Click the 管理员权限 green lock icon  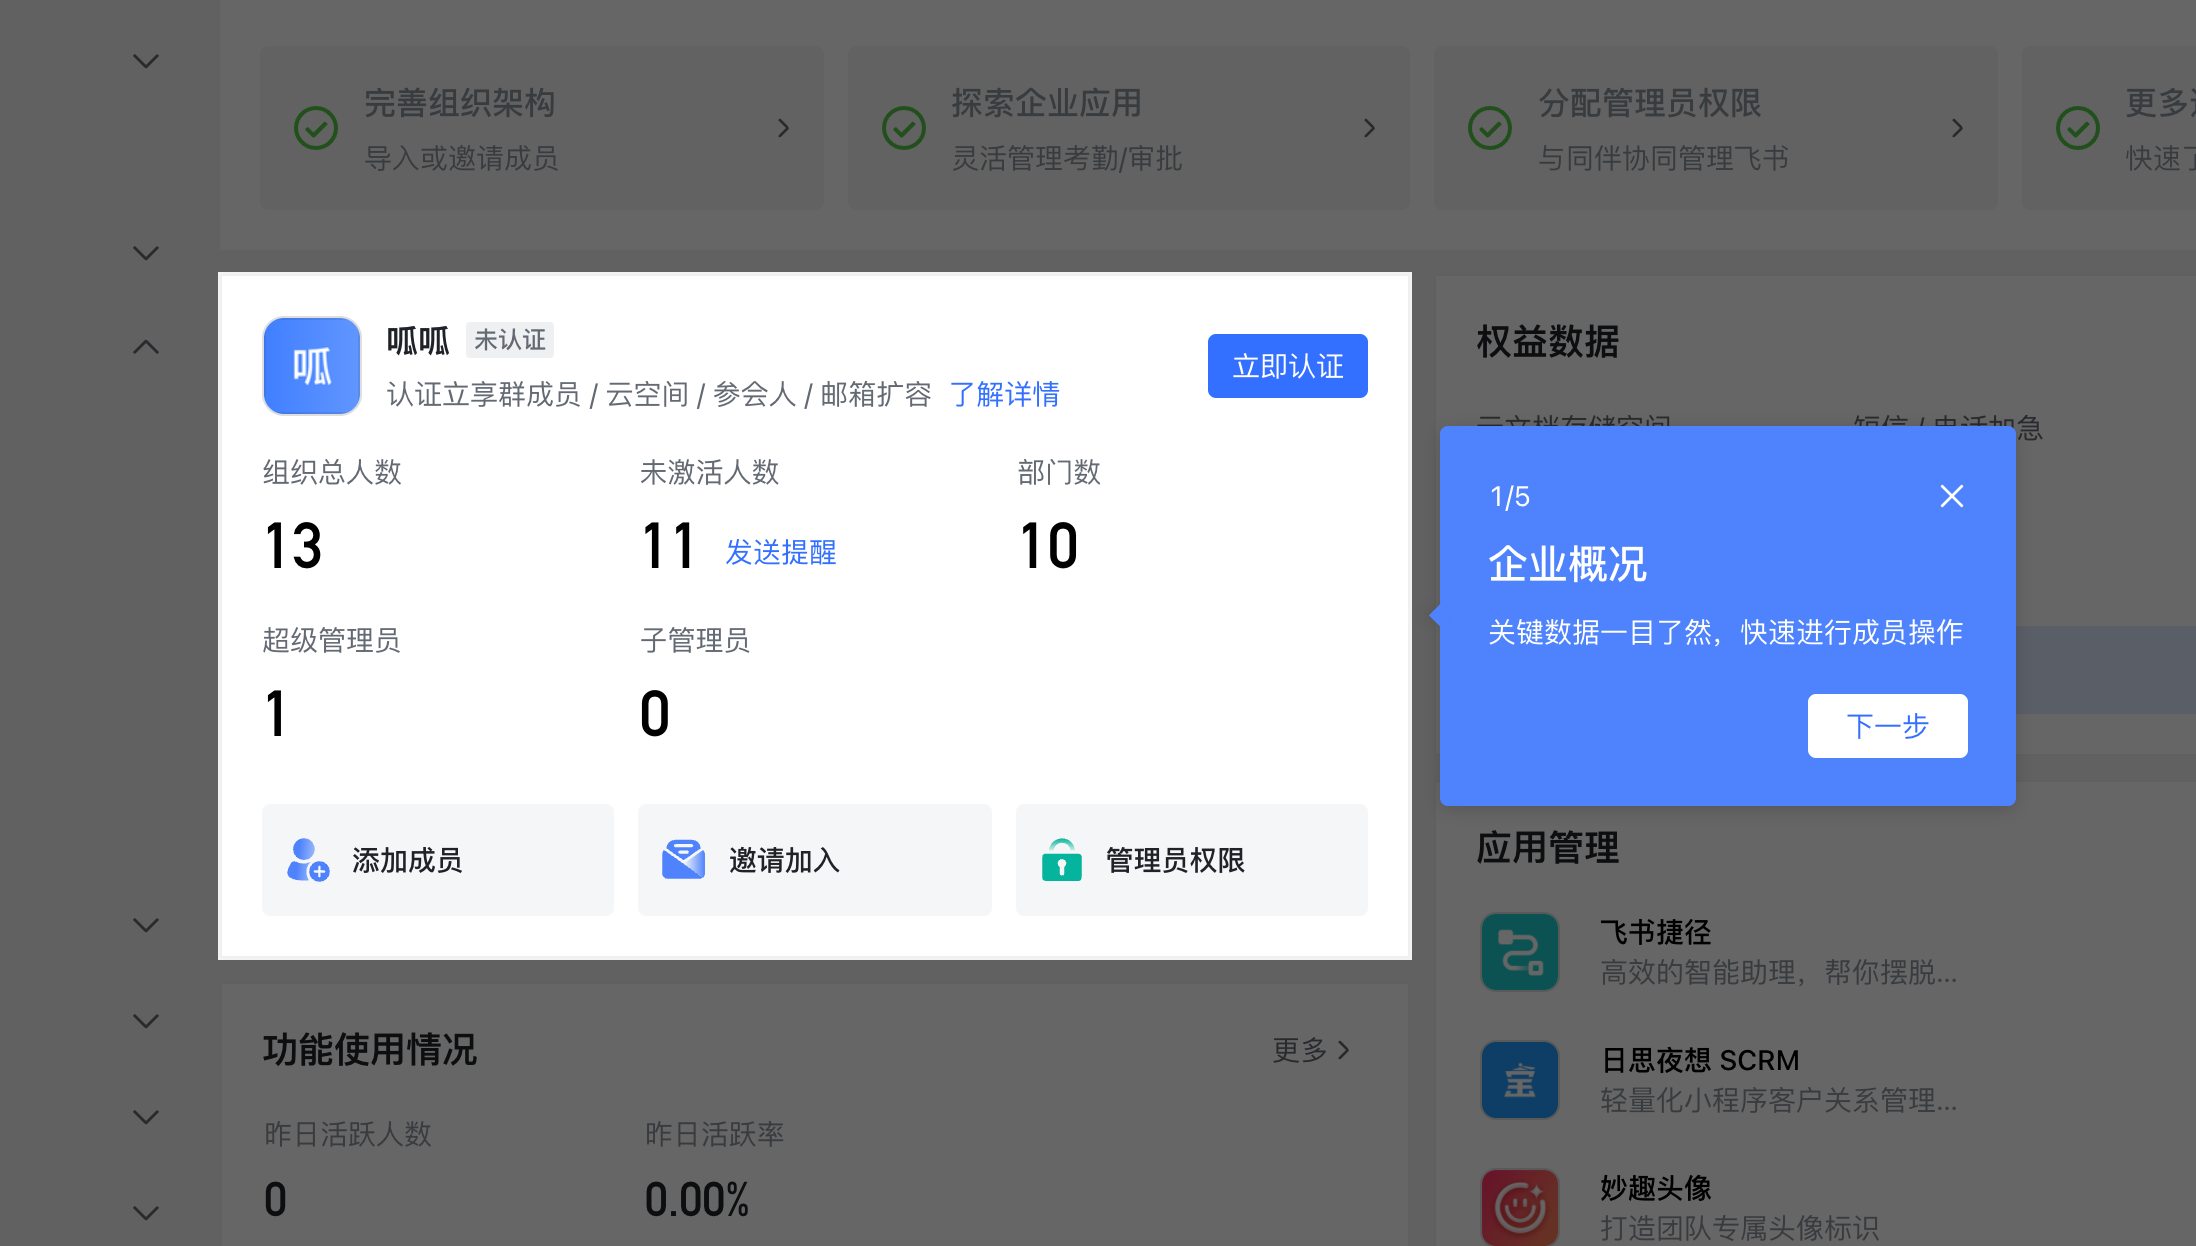tap(1061, 860)
